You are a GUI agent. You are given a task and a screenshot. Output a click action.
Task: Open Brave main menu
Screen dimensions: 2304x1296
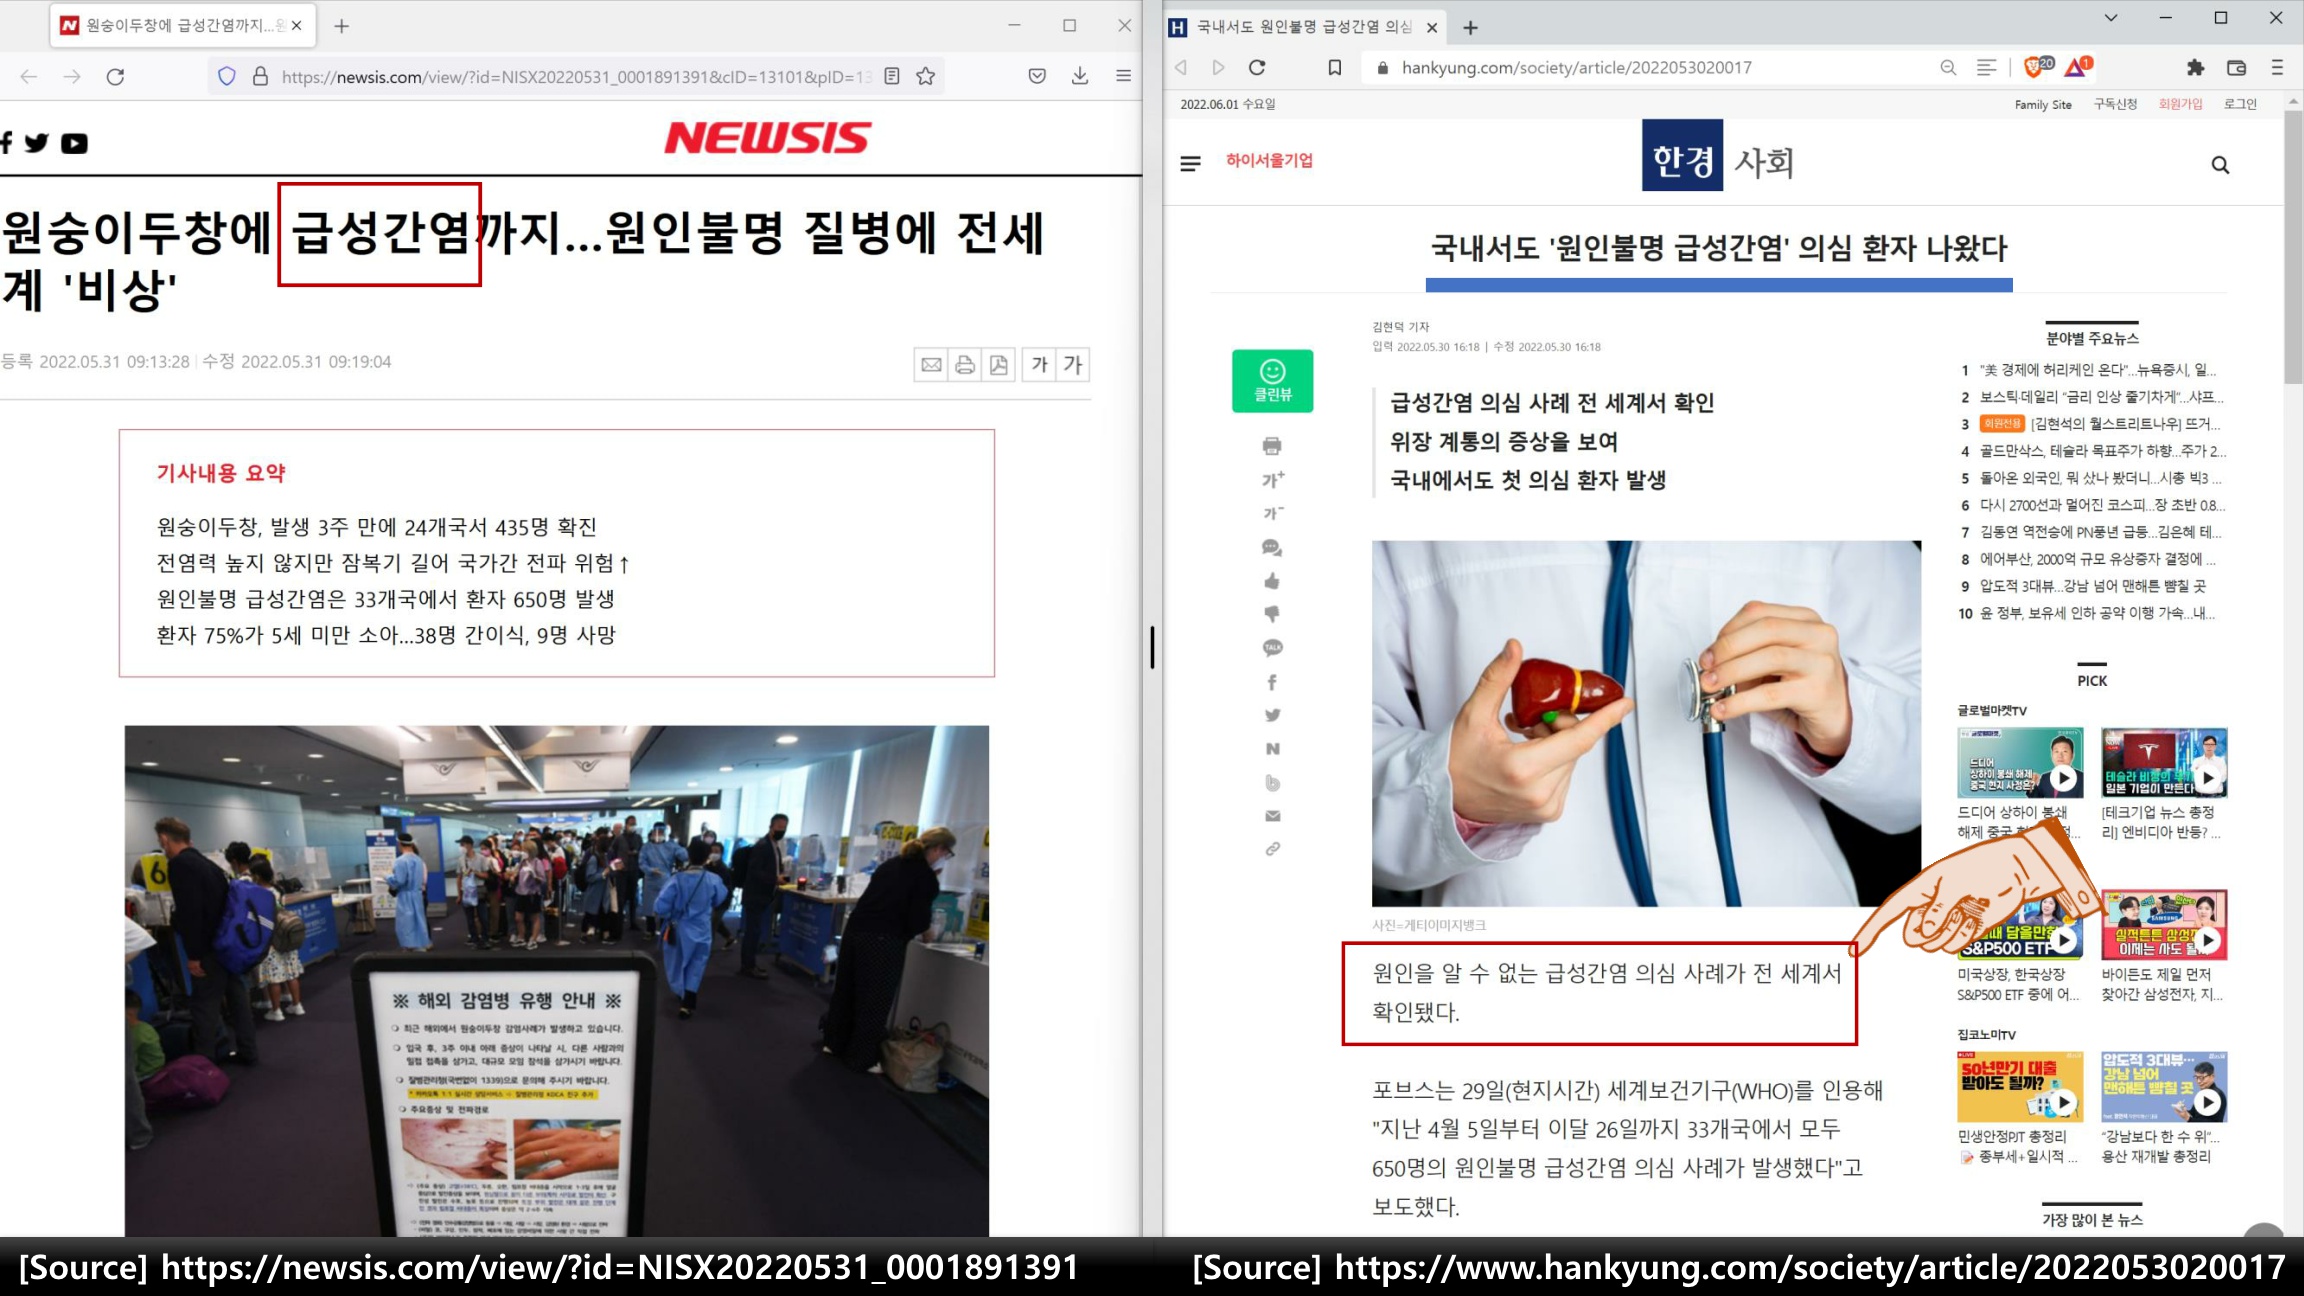point(2277,67)
